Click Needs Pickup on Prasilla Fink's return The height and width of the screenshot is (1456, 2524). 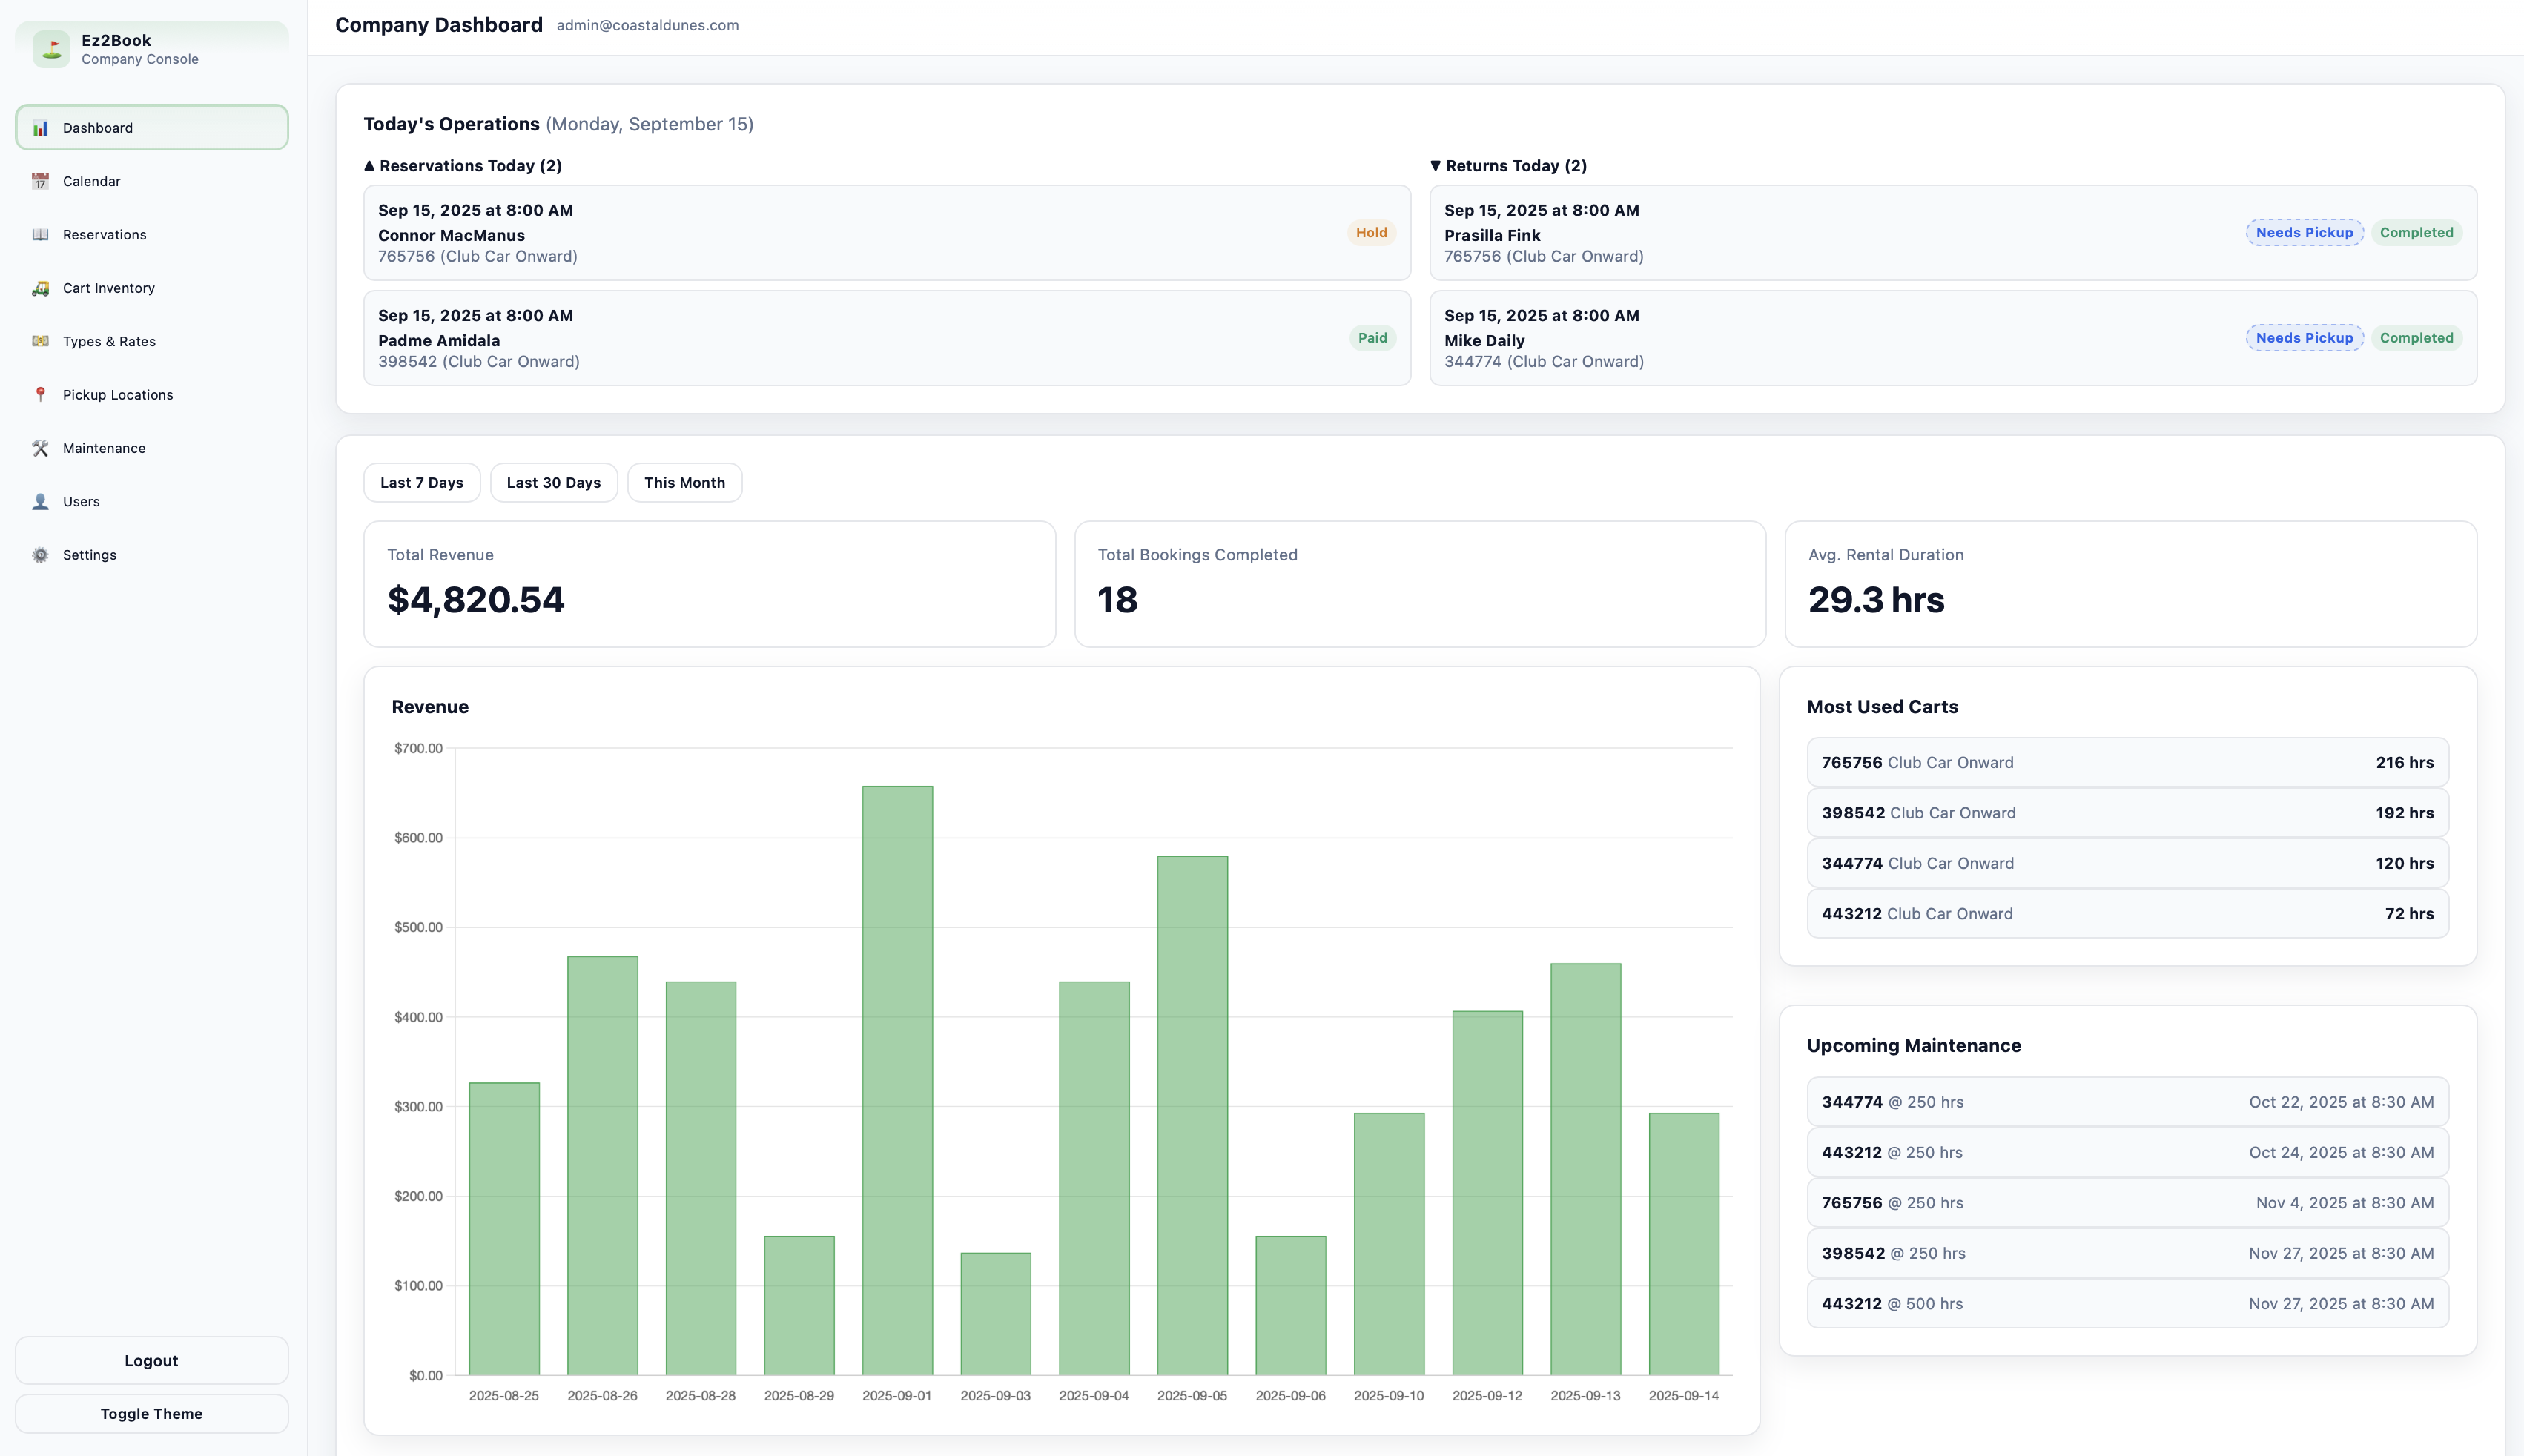point(2304,232)
